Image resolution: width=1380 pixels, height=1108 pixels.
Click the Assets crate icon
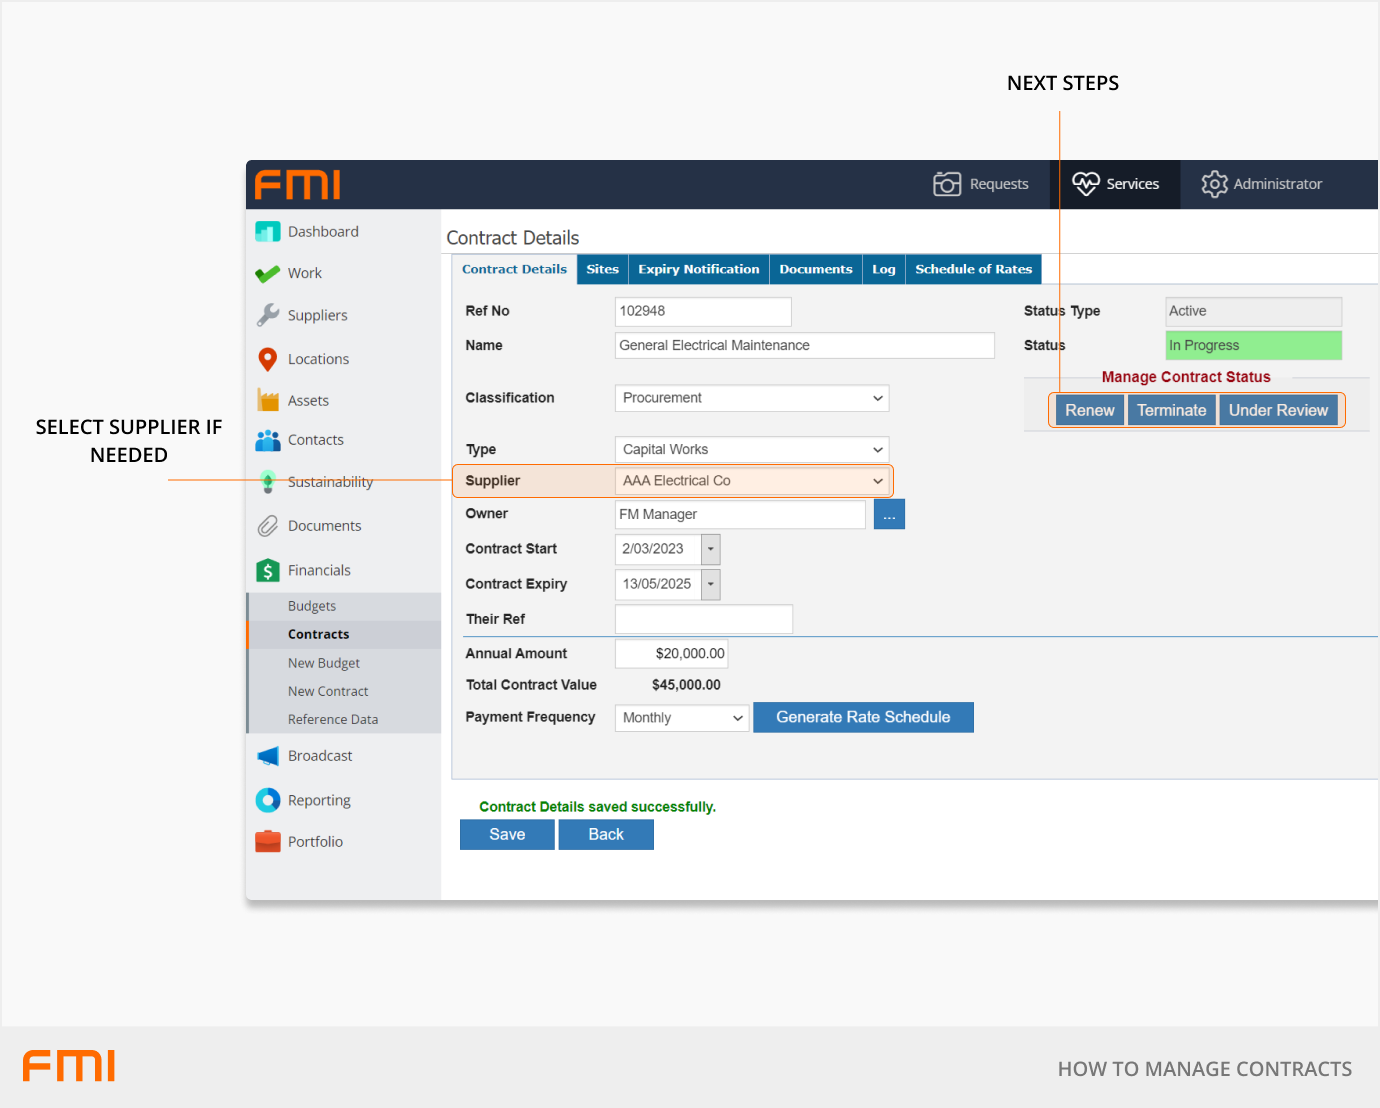tap(268, 401)
